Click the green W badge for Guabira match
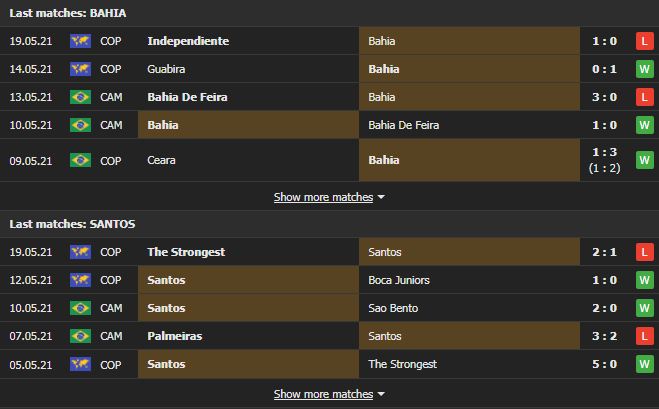Screen dimensions: 659x409 (x=644, y=69)
